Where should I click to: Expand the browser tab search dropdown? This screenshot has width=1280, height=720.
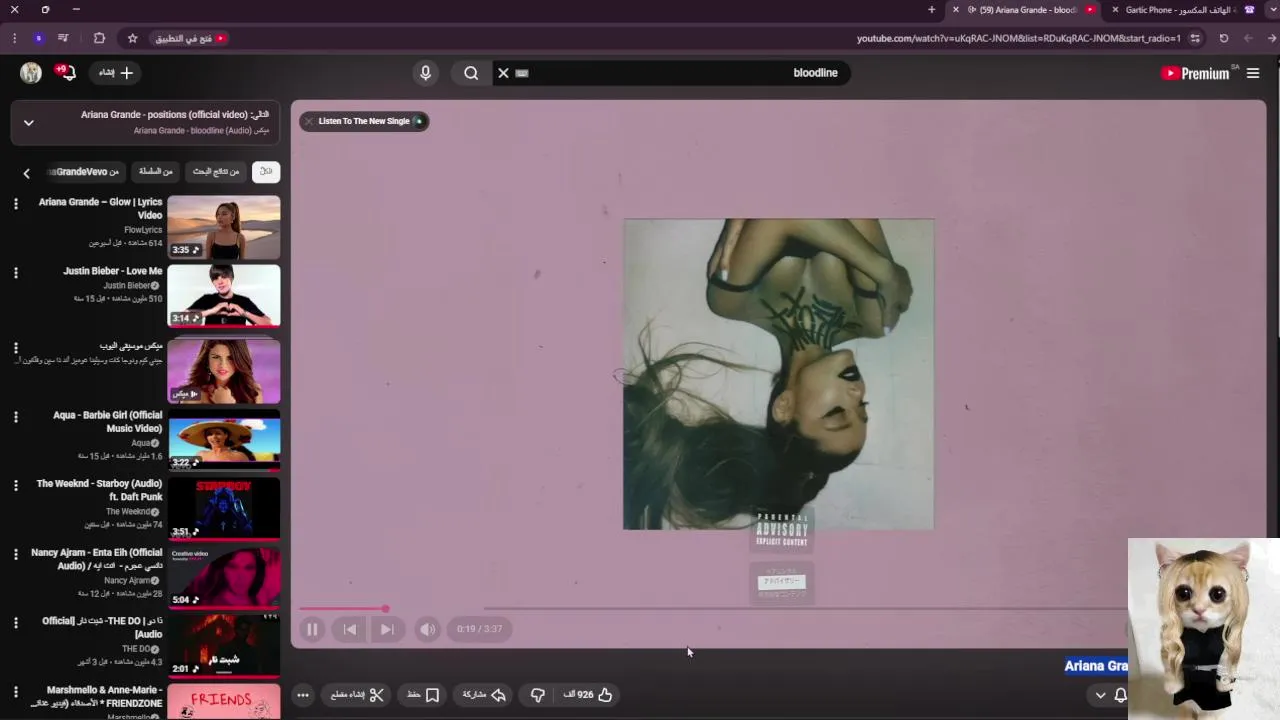coord(1272,10)
